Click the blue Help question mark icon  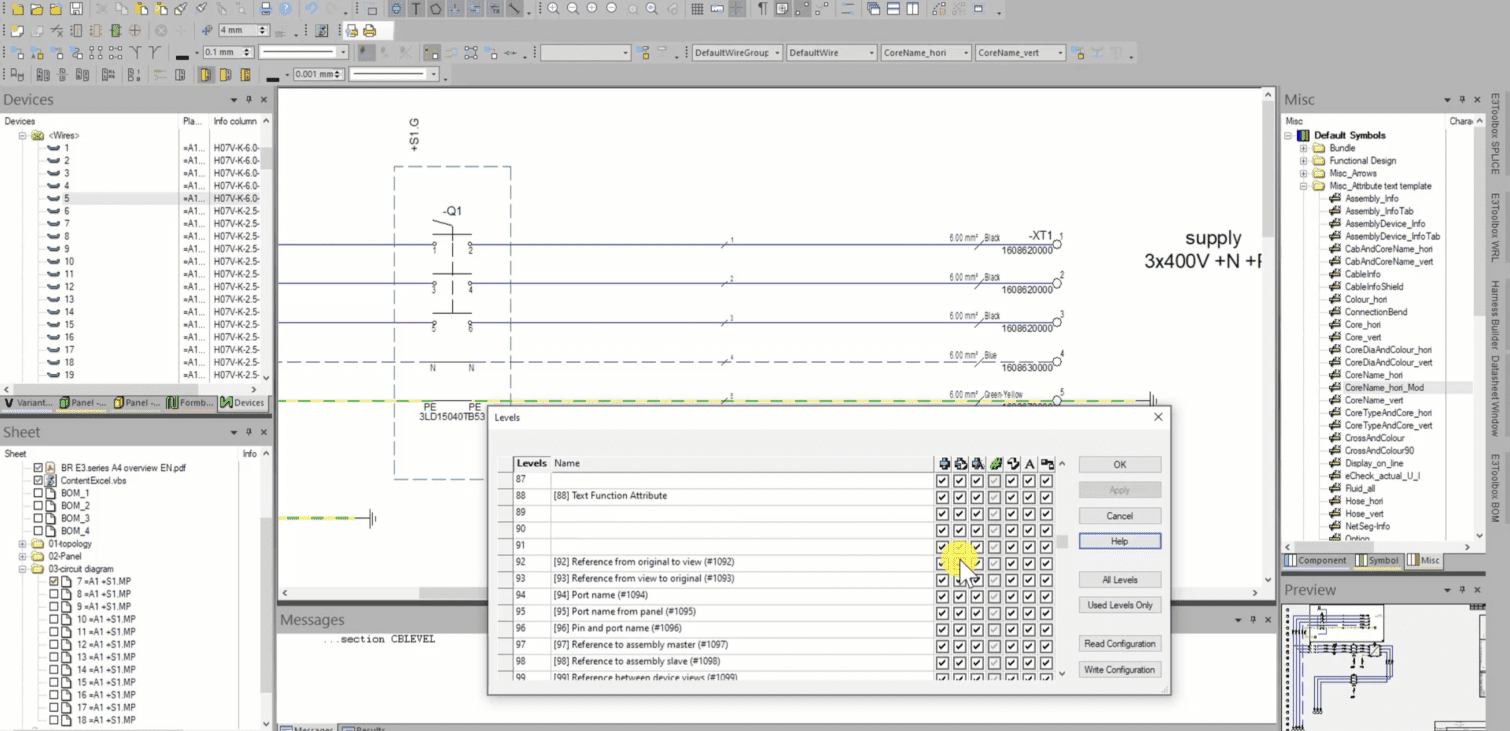pos(285,8)
